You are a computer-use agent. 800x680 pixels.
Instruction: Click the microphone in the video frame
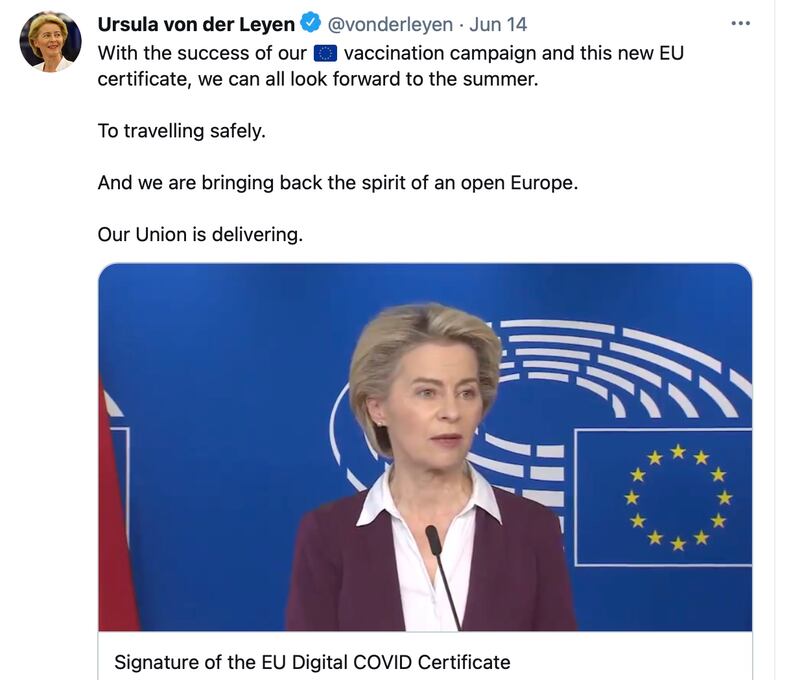(x=442, y=576)
